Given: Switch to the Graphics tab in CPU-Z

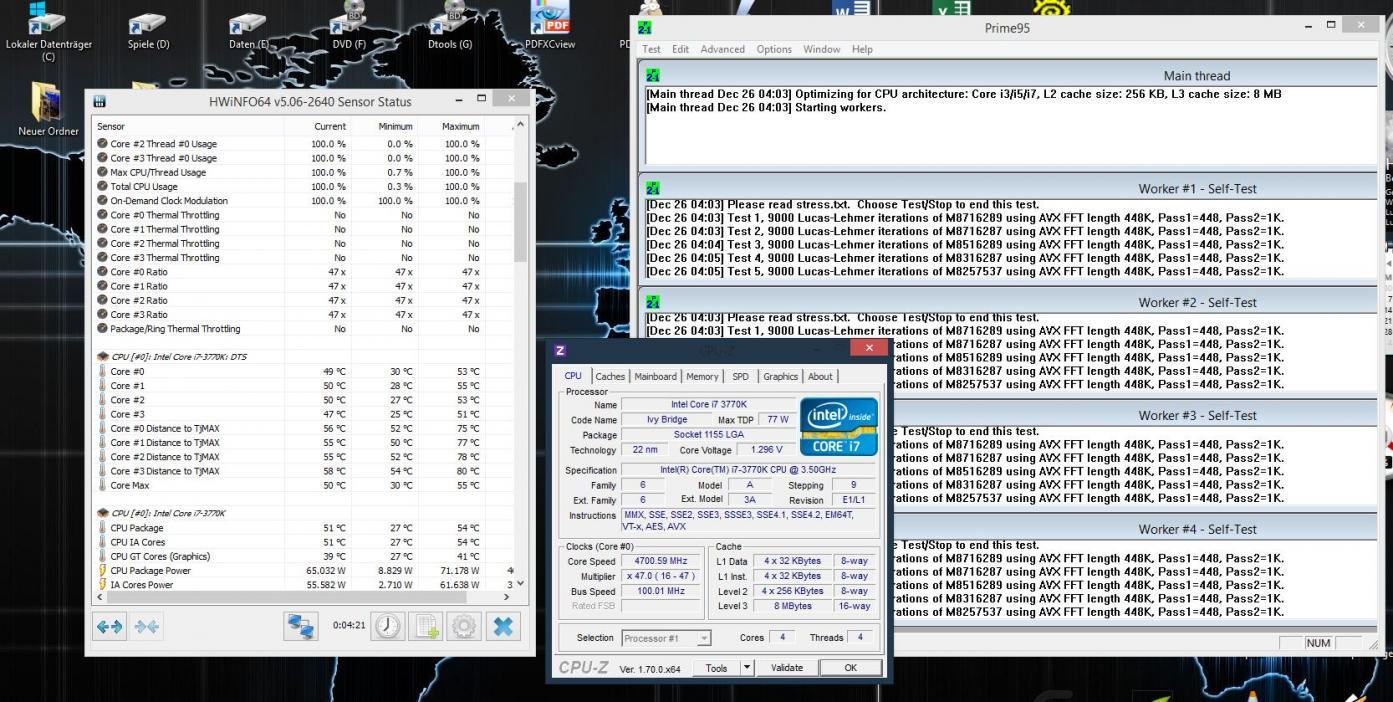Looking at the screenshot, I should (x=781, y=377).
